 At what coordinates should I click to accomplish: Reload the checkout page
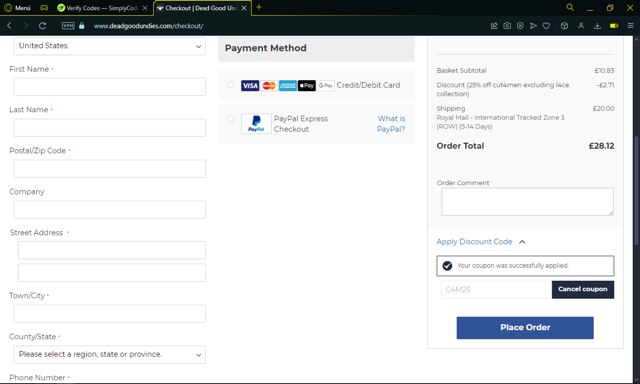click(42, 26)
